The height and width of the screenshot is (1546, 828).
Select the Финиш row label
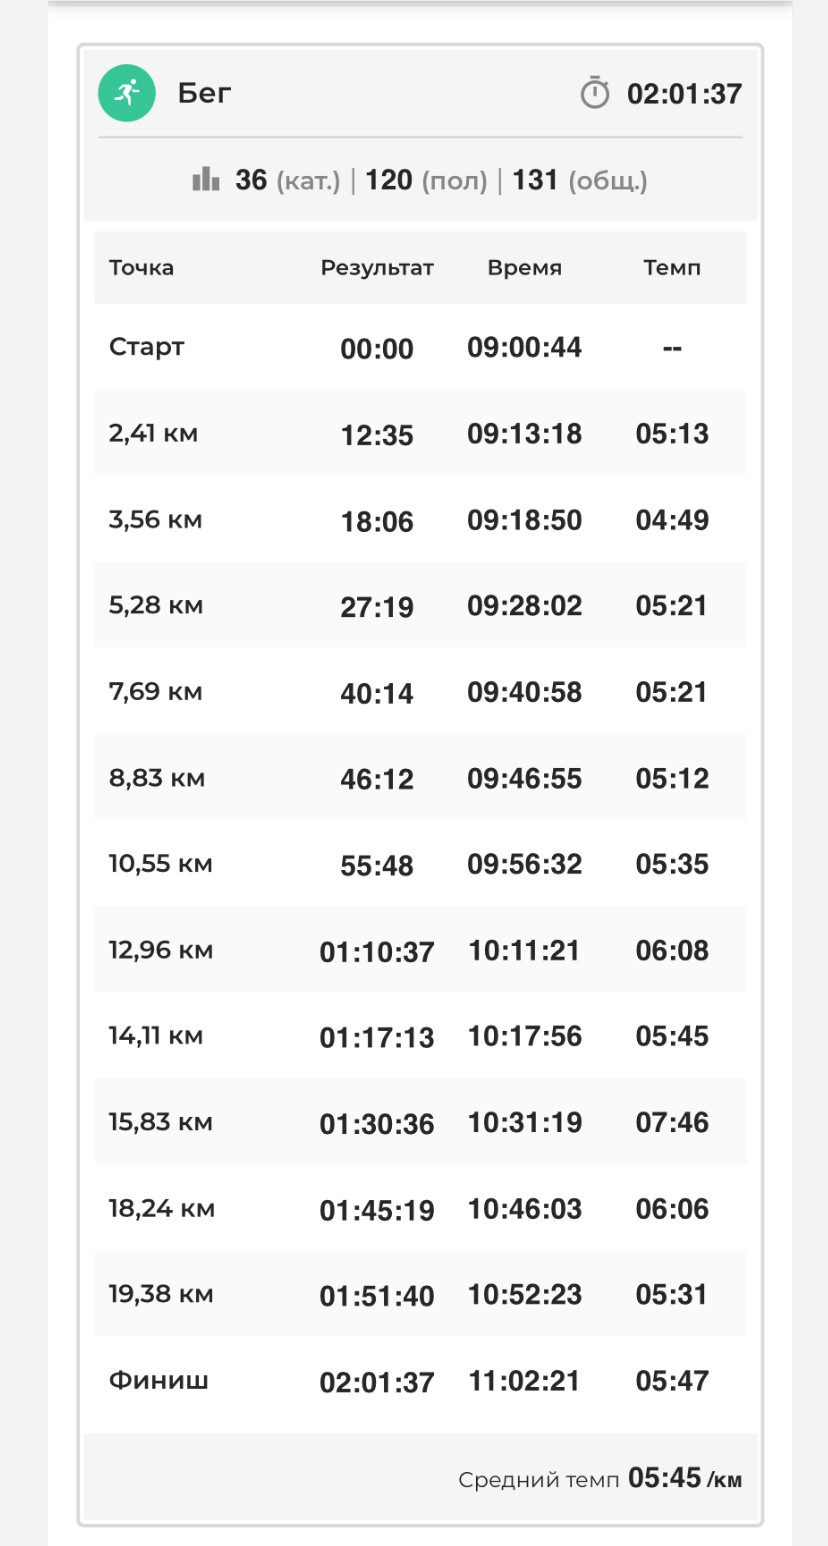click(159, 1380)
